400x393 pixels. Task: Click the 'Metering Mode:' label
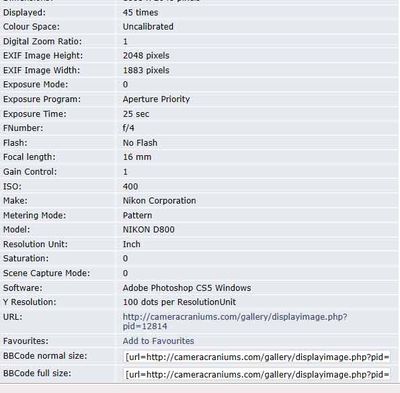[x=35, y=215]
